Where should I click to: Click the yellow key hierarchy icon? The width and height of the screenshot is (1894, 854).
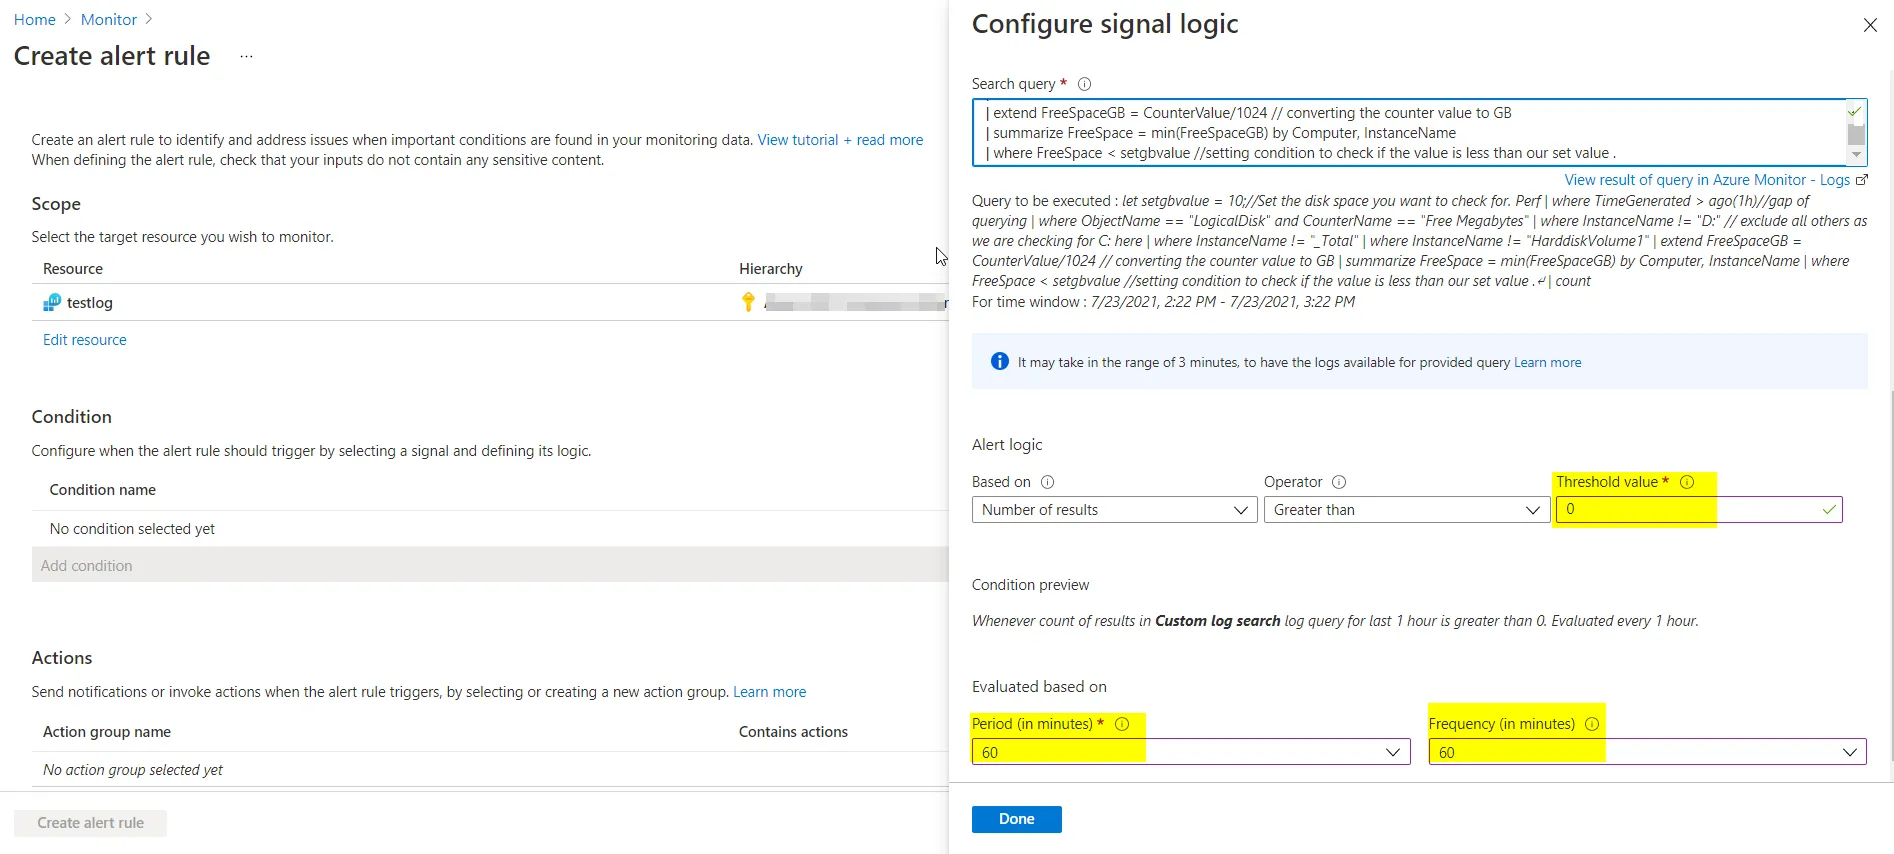748,302
